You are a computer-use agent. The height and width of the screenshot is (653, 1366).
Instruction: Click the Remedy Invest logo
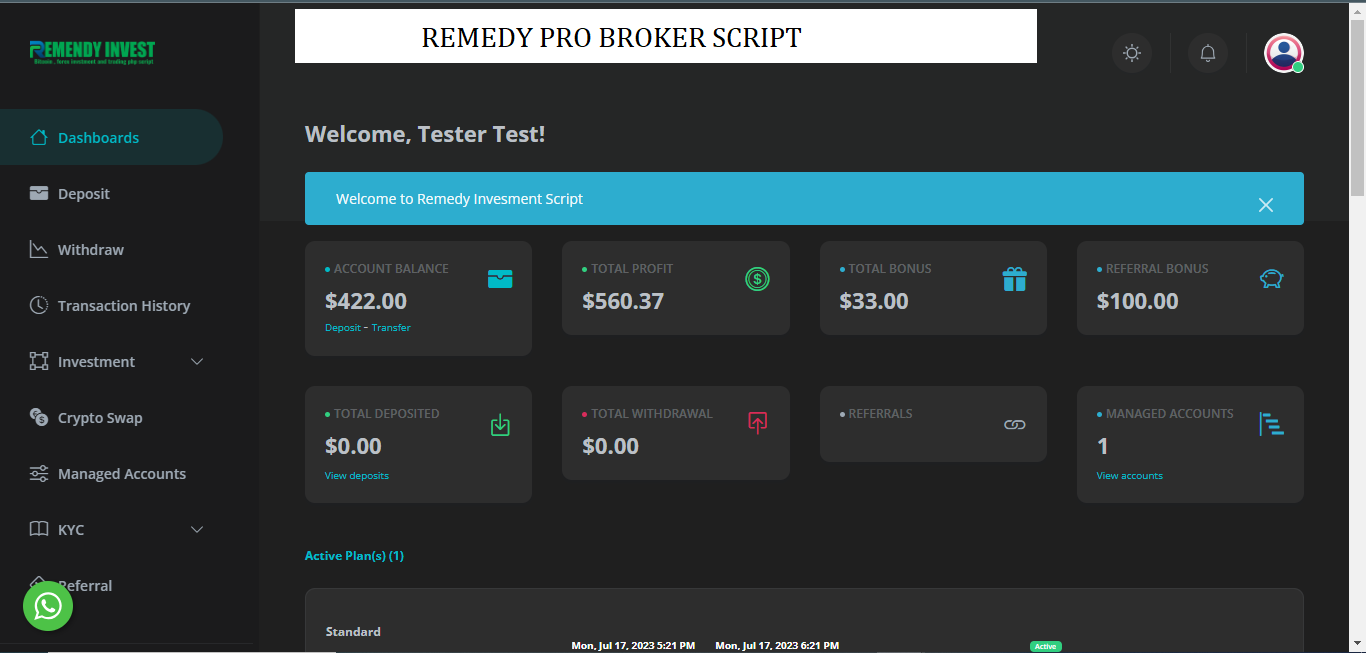pyautogui.click(x=92, y=52)
